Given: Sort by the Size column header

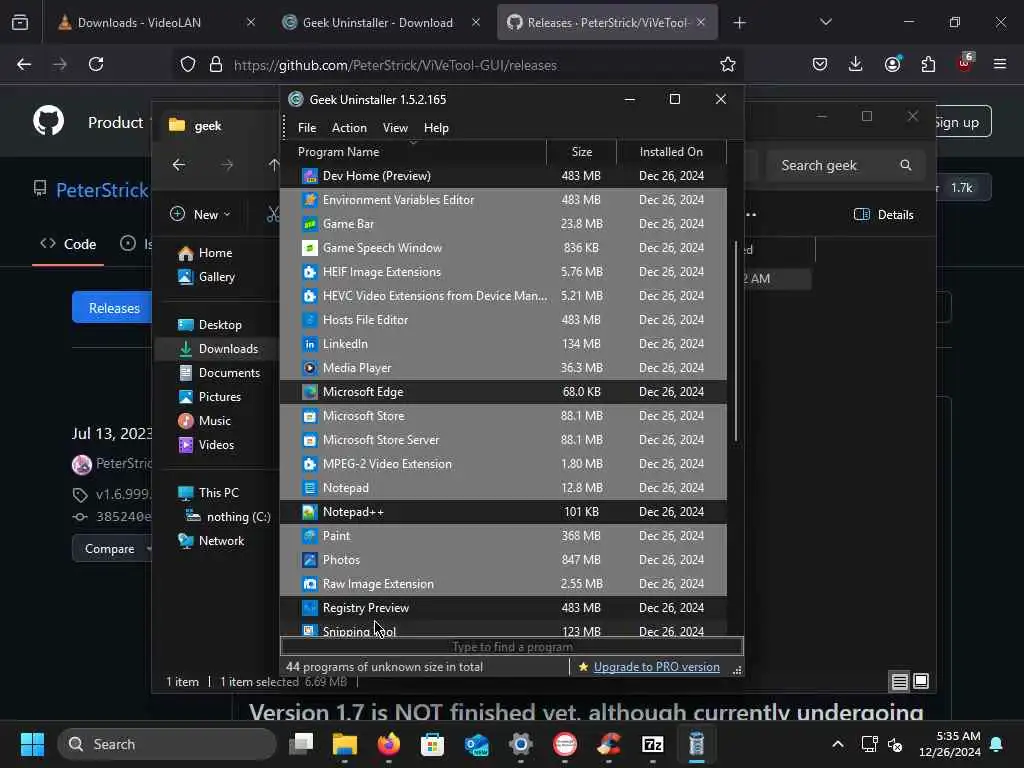Looking at the screenshot, I should [581, 152].
